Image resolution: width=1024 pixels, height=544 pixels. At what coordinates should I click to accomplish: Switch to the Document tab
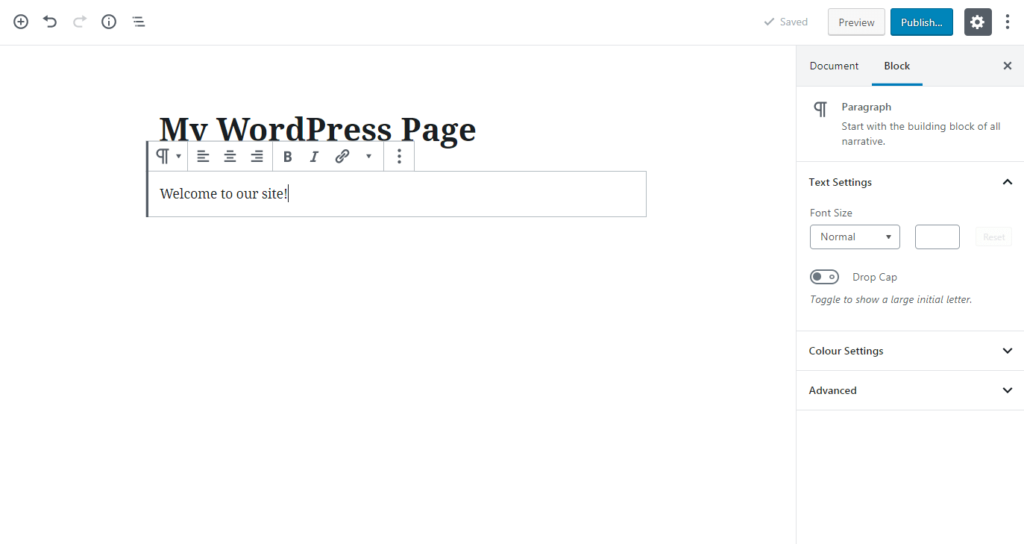click(834, 66)
